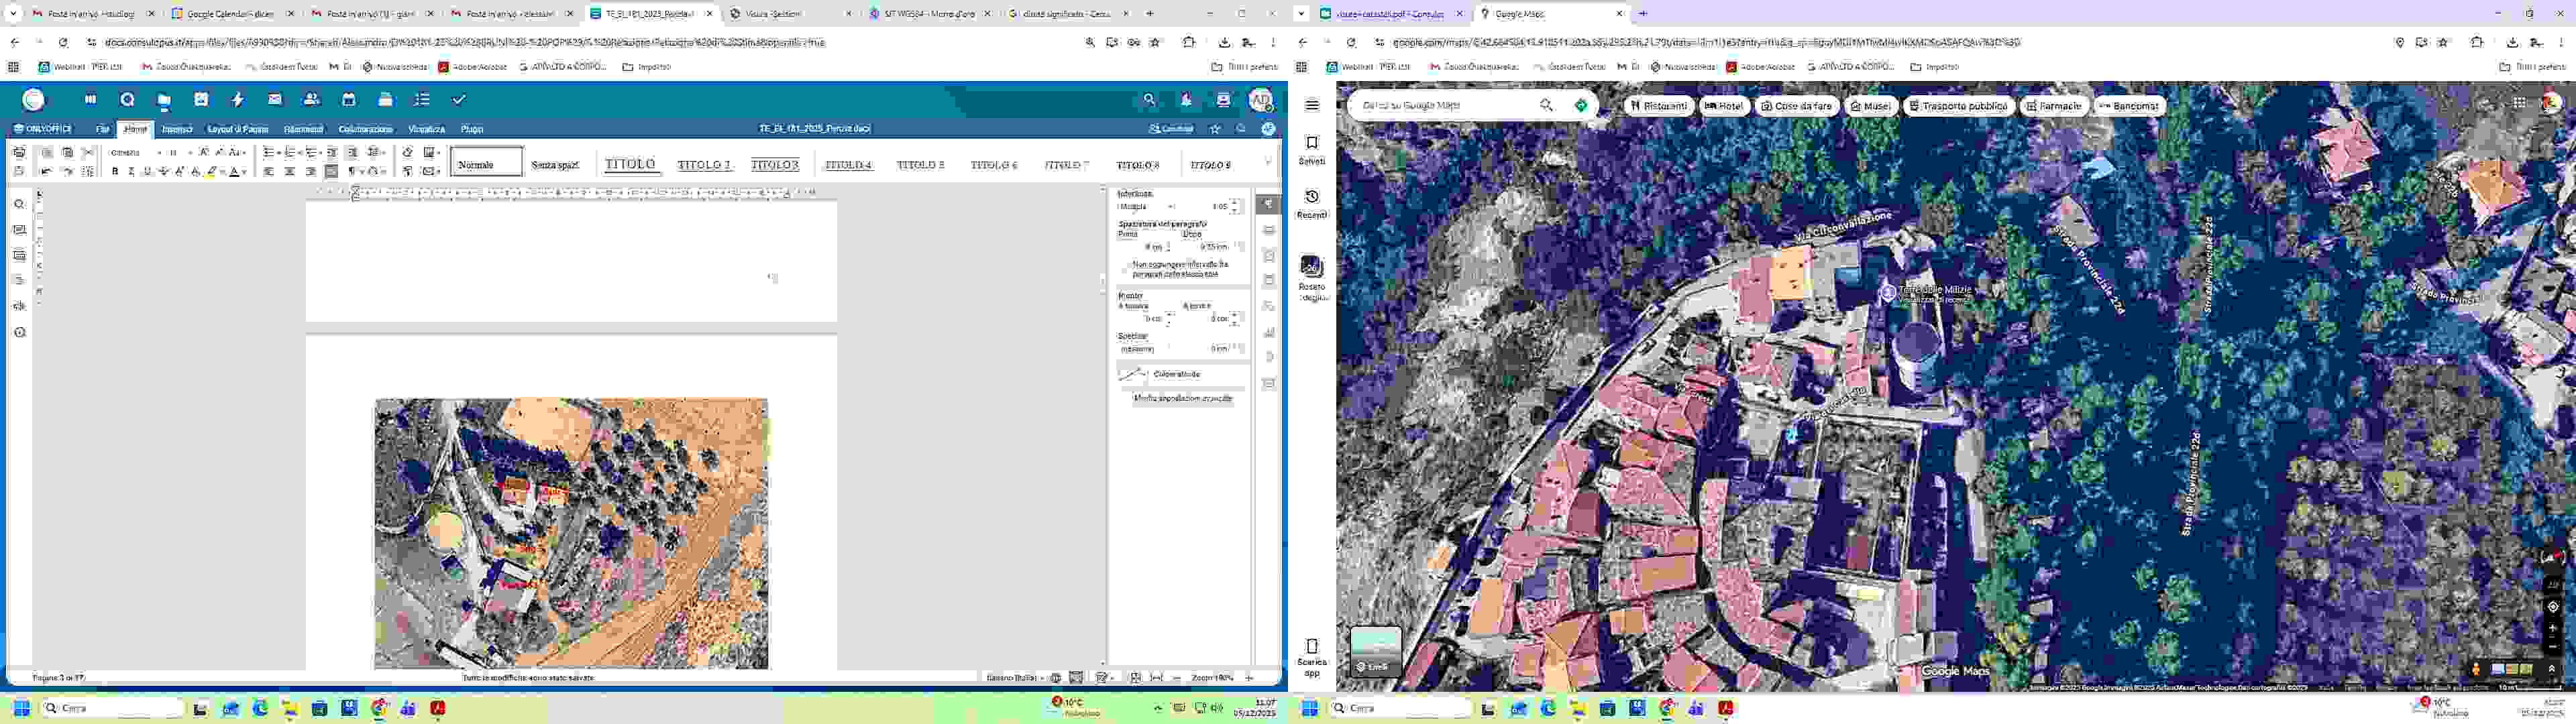Click the justify alignment icon

(331, 172)
